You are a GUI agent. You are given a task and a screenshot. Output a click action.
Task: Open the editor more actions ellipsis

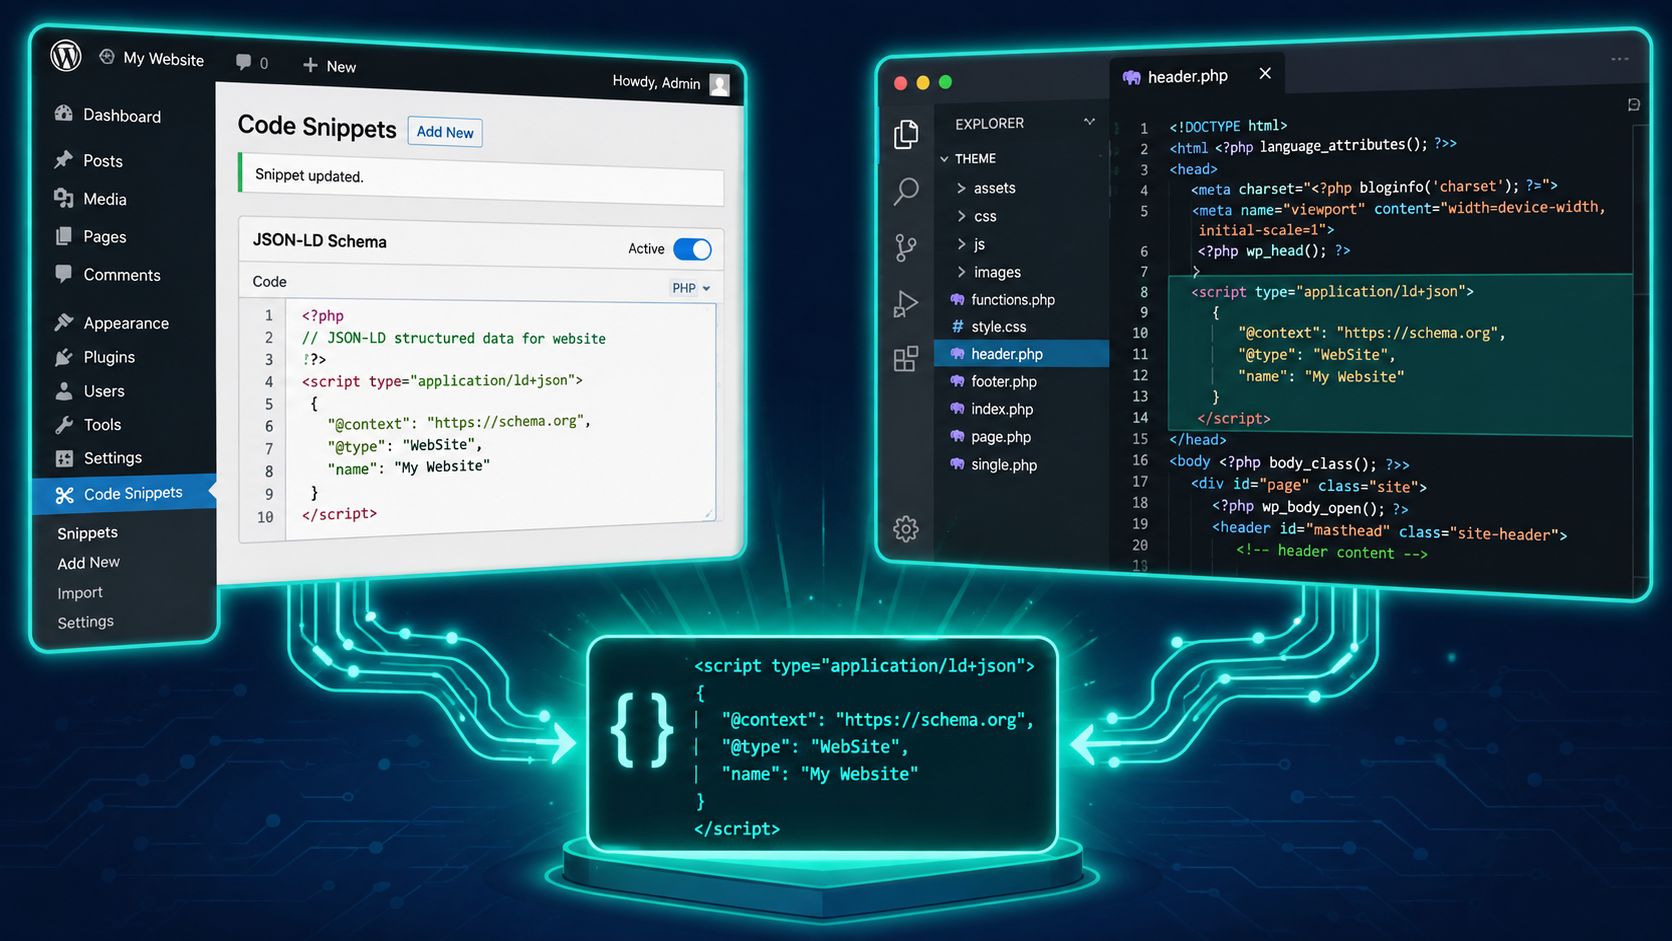click(1620, 60)
